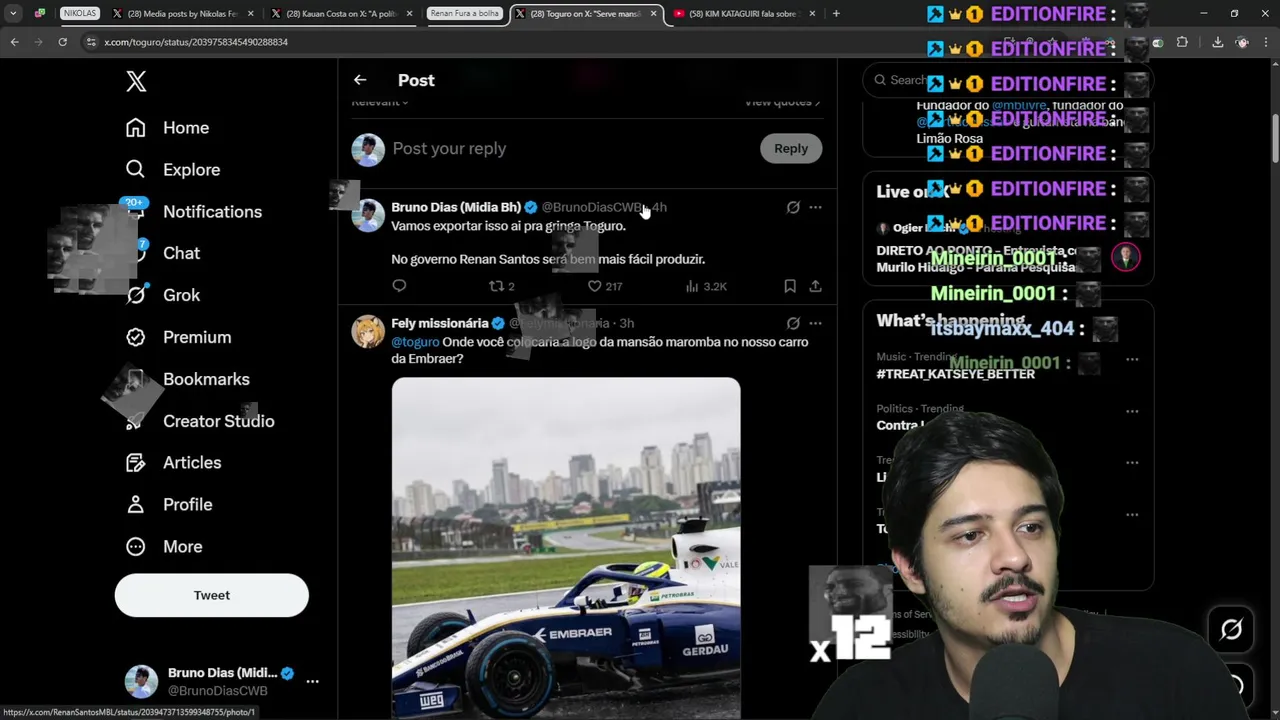Expand the More menu in the sidebar
Screen dimensions: 1280x720
point(163,547)
